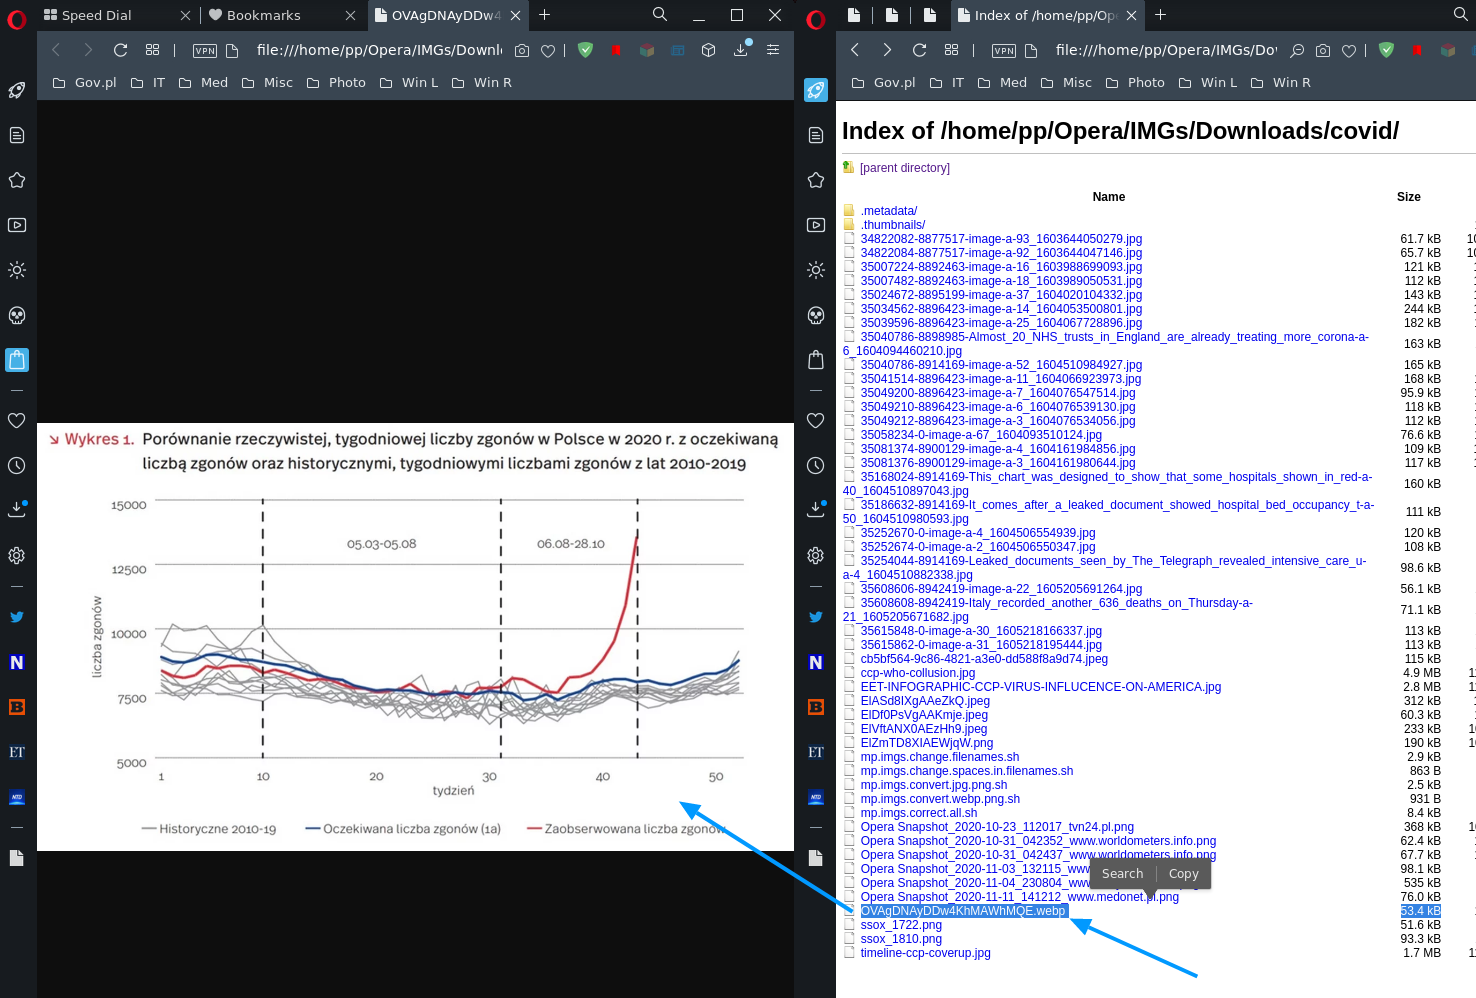Open history clock icon in left sidebar
Screen dimensions: 1476x998
17,466
